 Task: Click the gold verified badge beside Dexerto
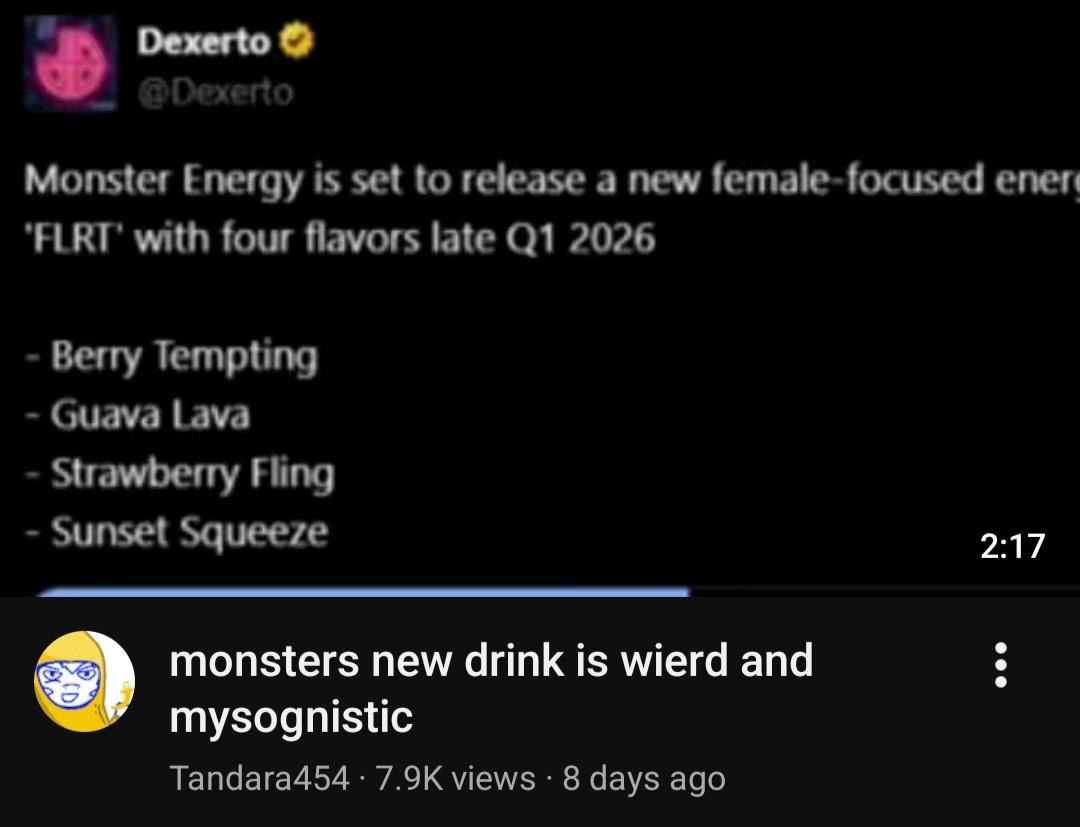(x=296, y=41)
